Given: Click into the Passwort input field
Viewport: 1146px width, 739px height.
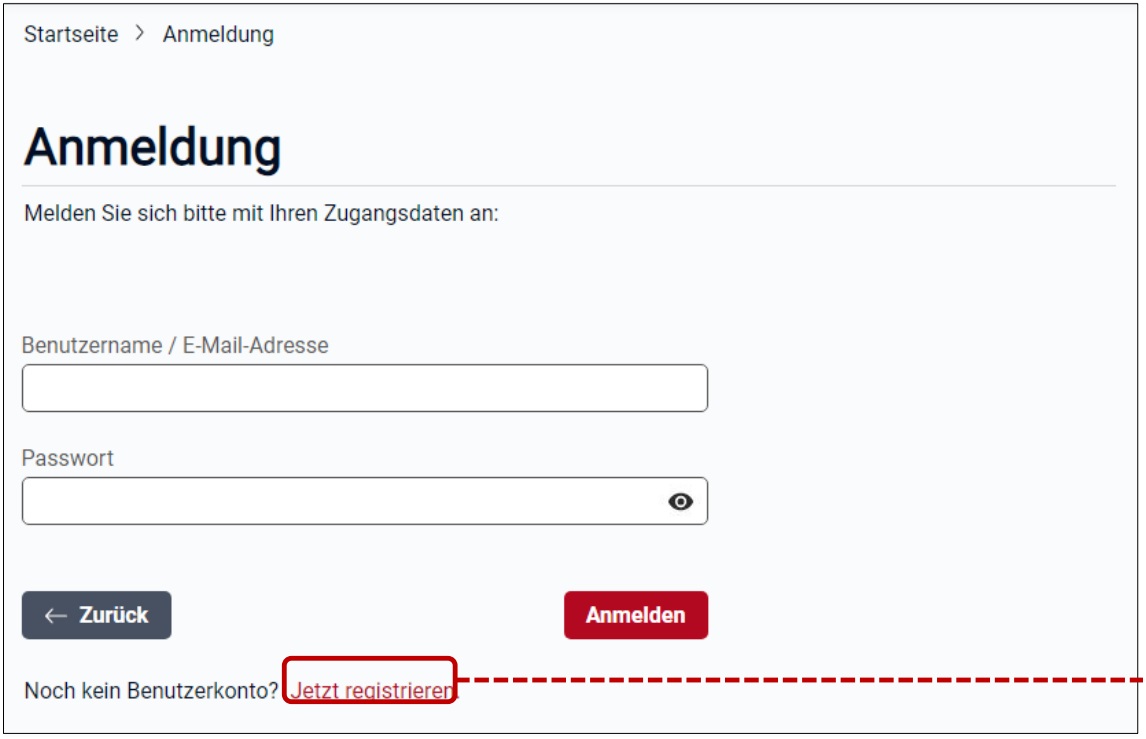Looking at the screenshot, I should [x=340, y=501].
